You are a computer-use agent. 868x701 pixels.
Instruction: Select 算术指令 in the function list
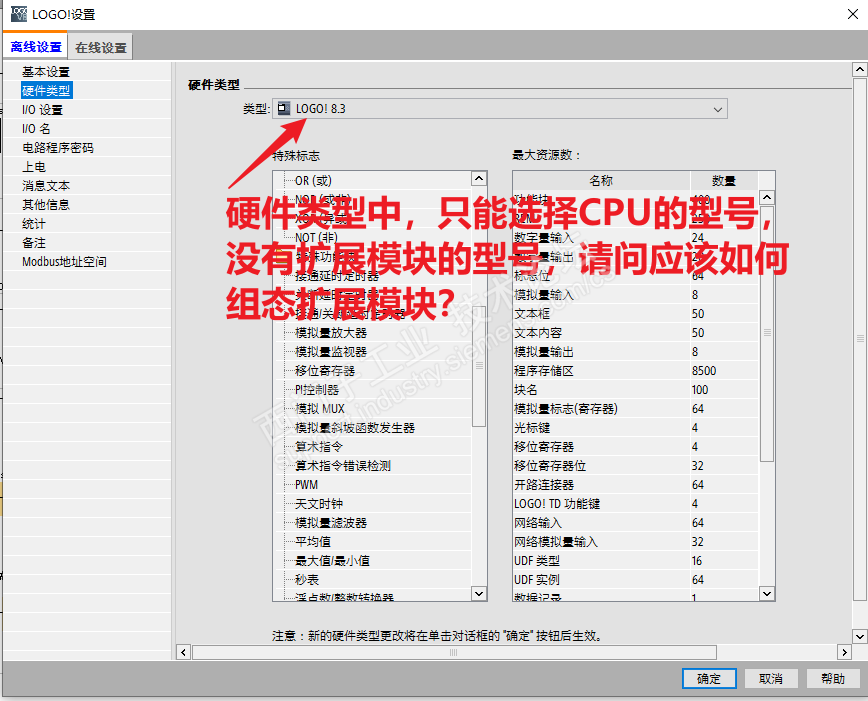[x=319, y=446]
